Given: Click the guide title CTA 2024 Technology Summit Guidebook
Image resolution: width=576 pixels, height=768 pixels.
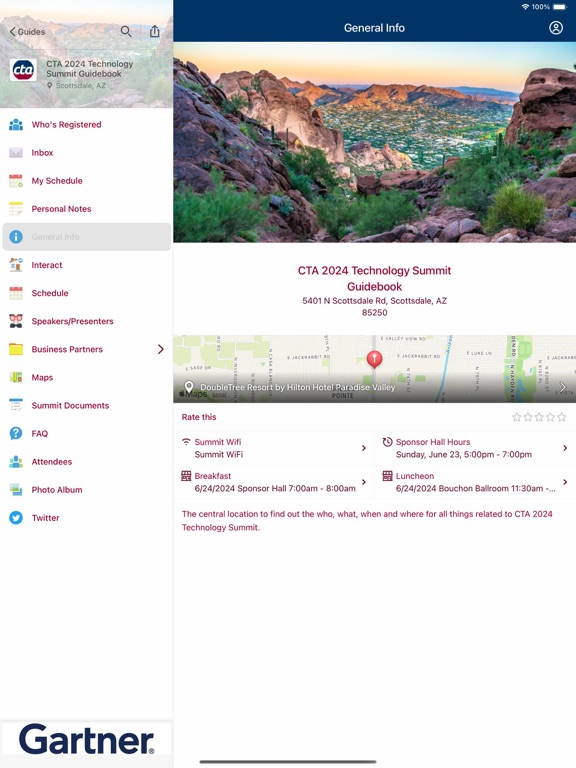Looking at the screenshot, I should [x=375, y=279].
